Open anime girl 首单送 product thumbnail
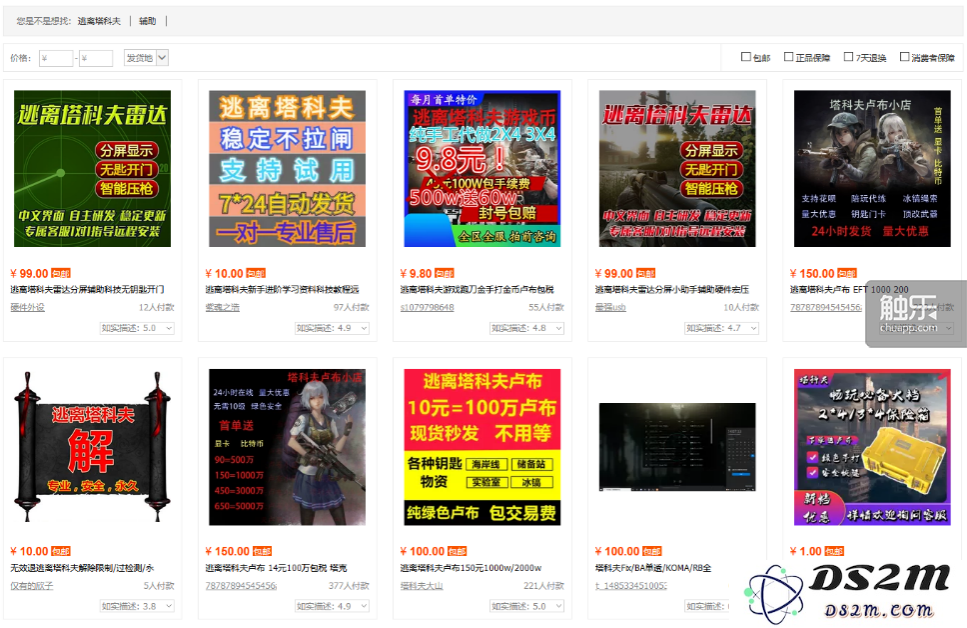The height and width of the screenshot is (628, 967). [x=287, y=447]
